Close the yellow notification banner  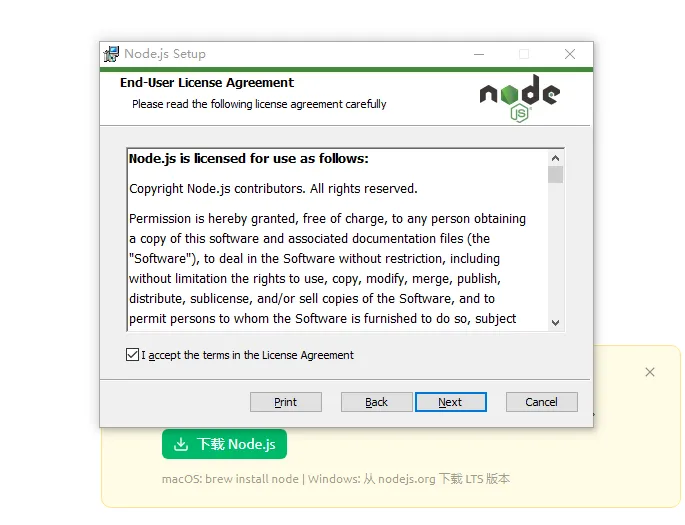tap(650, 372)
